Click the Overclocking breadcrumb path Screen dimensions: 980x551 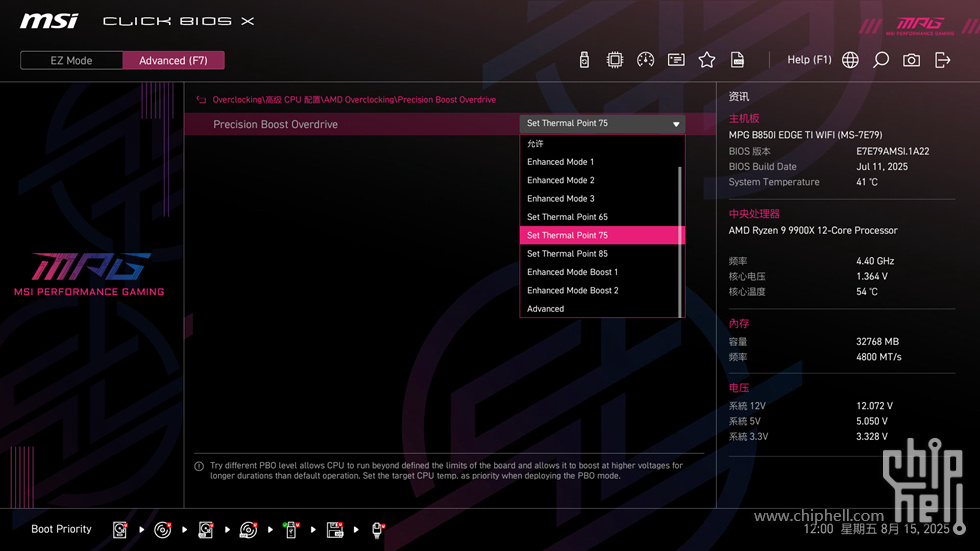click(x=354, y=99)
